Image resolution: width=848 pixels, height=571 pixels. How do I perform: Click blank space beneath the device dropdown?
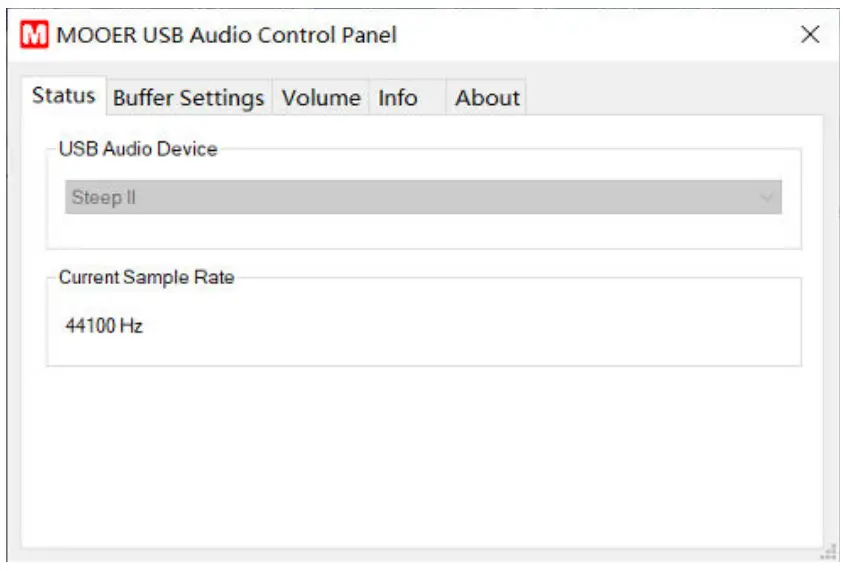point(420,231)
